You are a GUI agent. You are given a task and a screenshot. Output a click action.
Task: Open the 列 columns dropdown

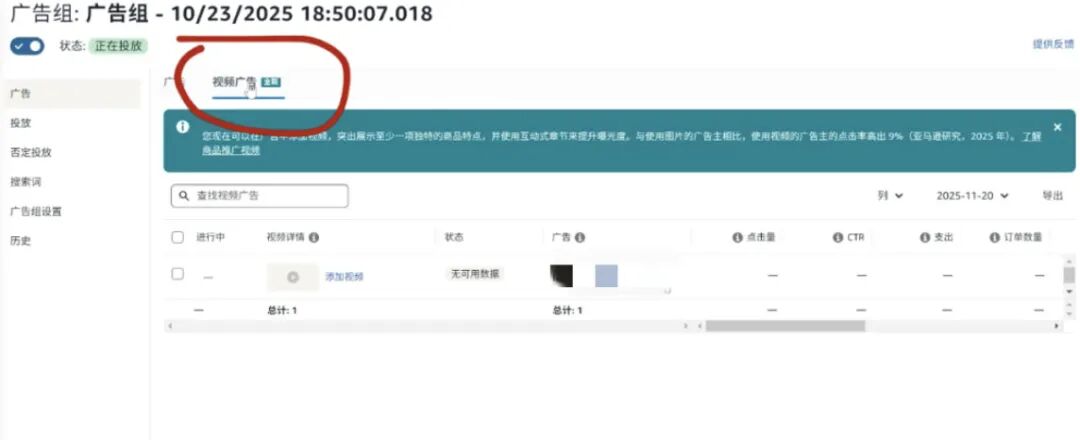coord(890,196)
